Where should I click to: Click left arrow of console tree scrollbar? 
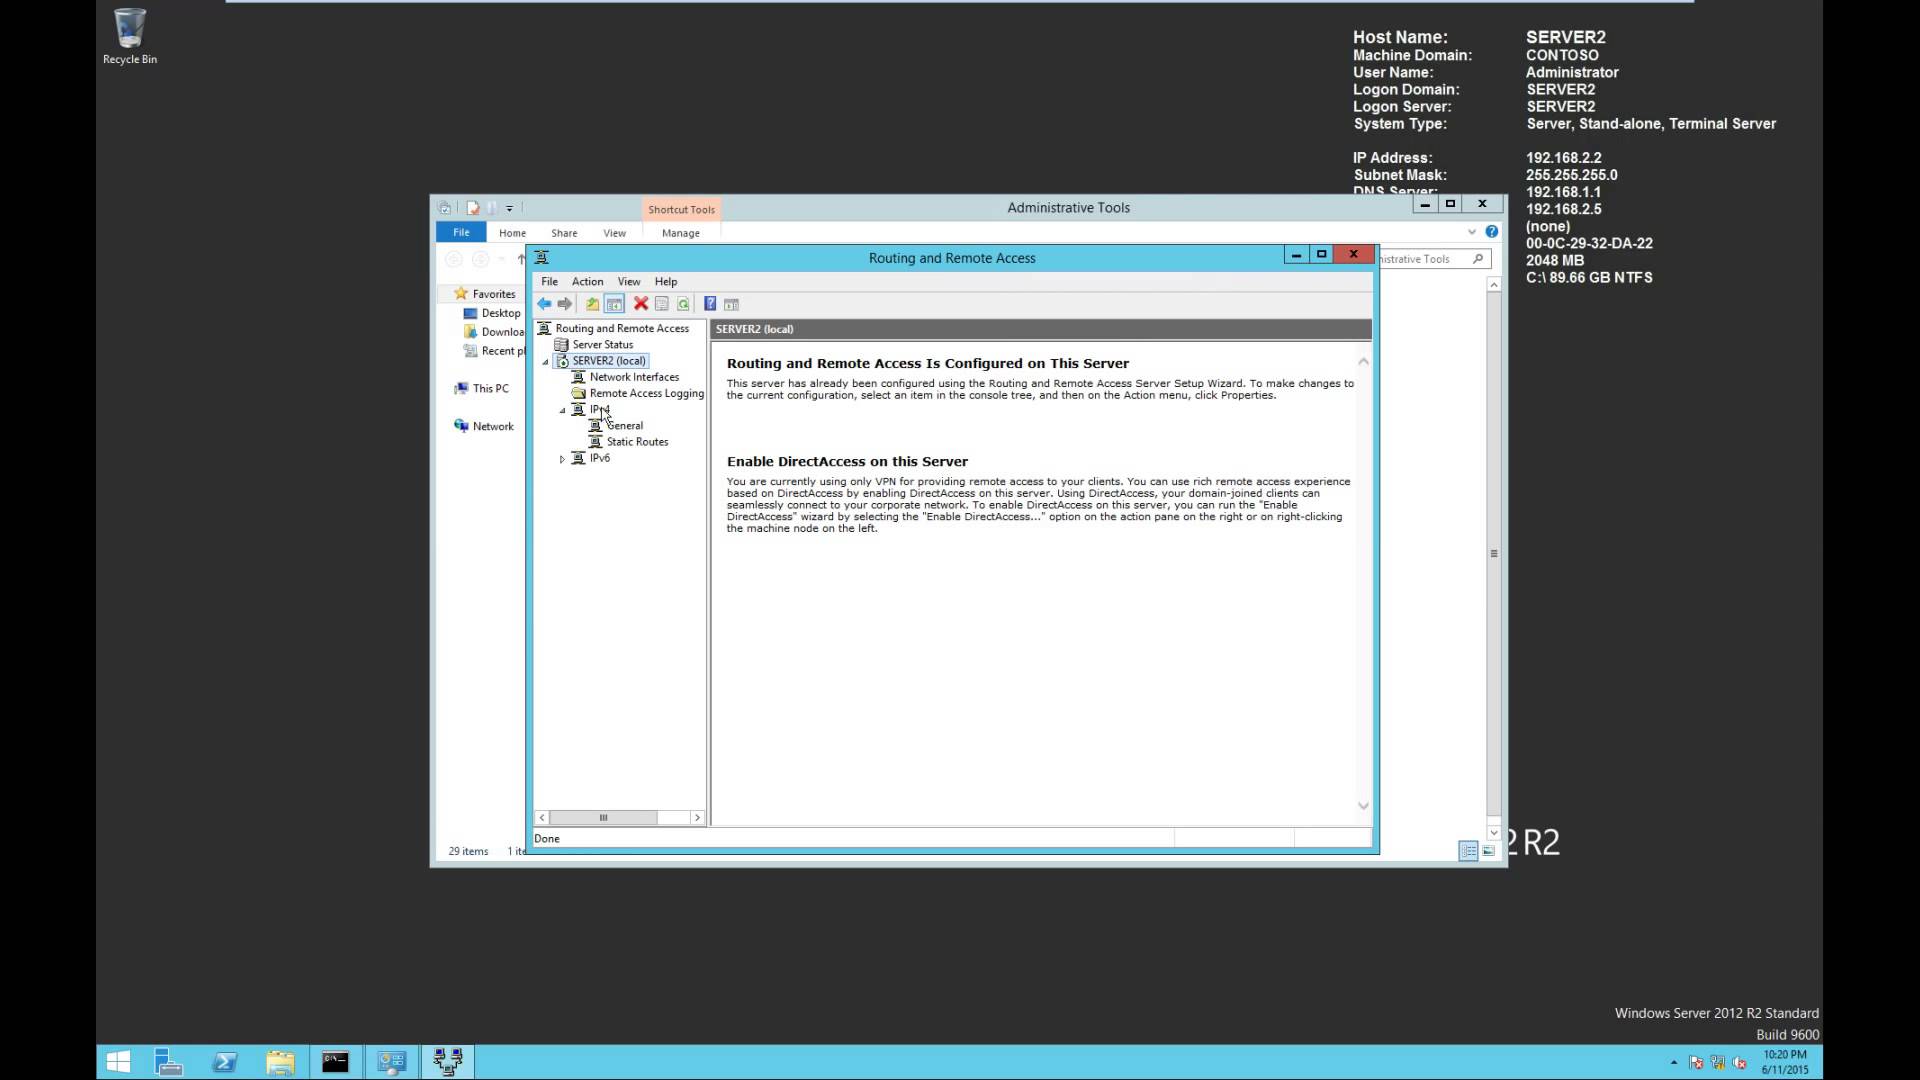pyautogui.click(x=542, y=818)
